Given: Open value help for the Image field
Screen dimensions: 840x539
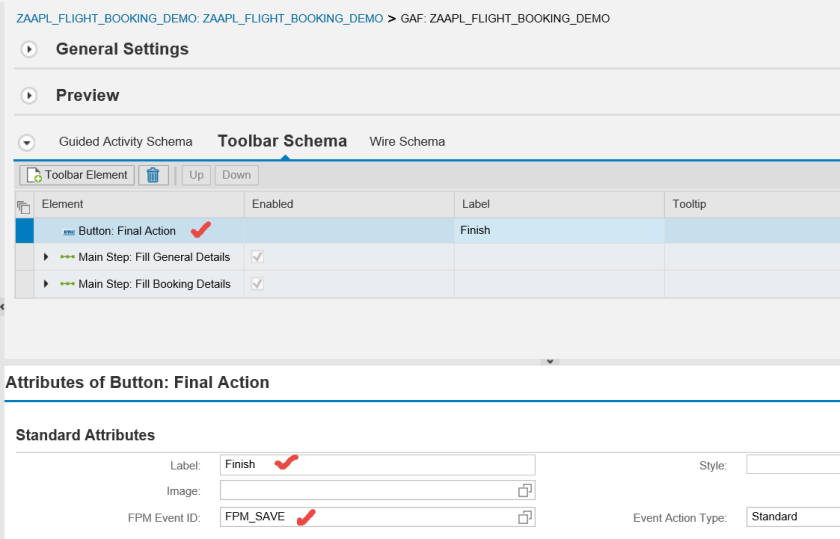Looking at the screenshot, I should click(525, 491).
